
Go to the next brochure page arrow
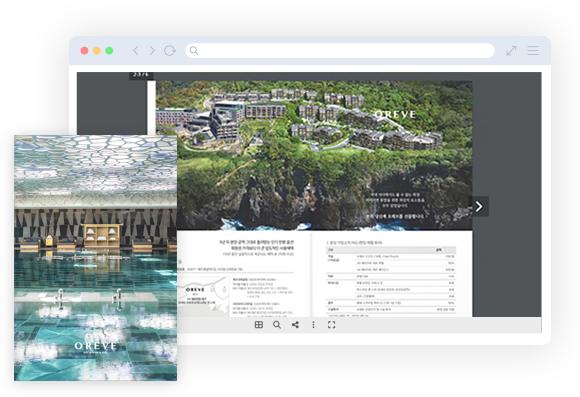[479, 206]
